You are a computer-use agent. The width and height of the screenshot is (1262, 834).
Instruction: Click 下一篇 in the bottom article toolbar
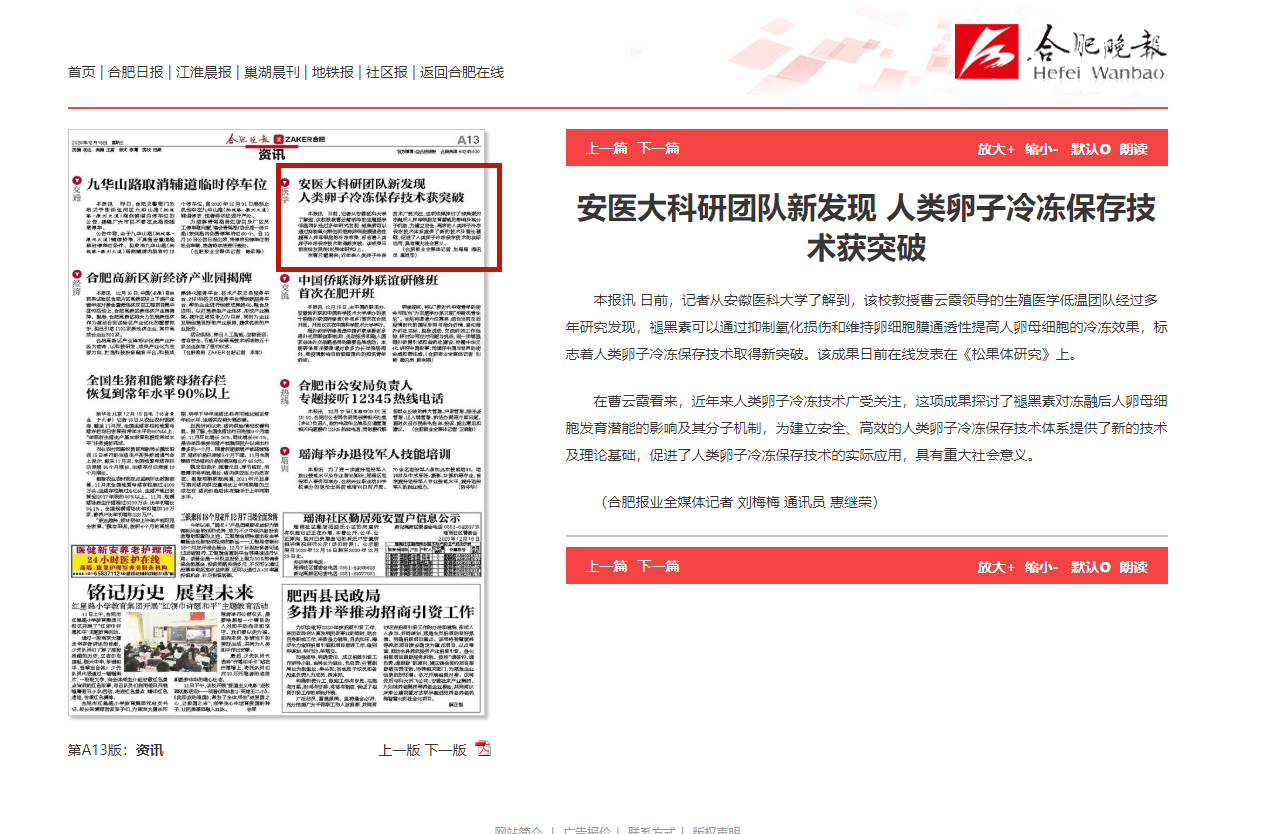coord(659,566)
